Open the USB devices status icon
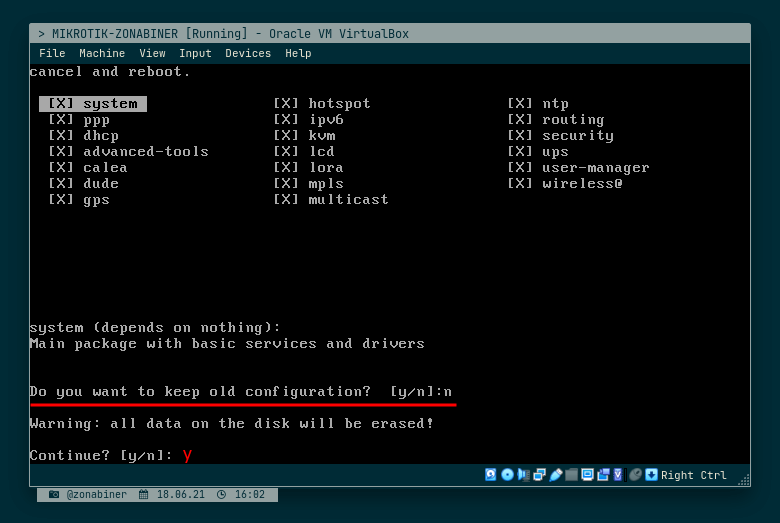Viewport: 780px width, 523px height. 556,475
